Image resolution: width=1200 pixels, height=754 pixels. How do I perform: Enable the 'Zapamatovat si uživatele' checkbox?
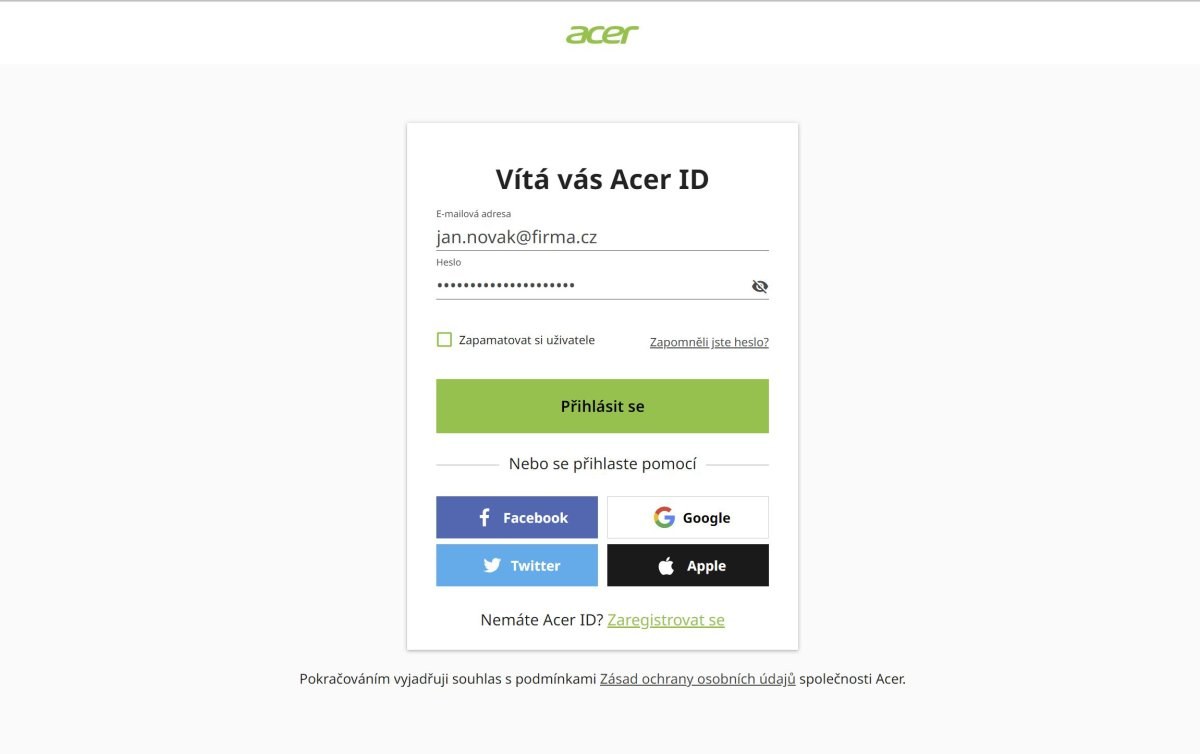444,340
